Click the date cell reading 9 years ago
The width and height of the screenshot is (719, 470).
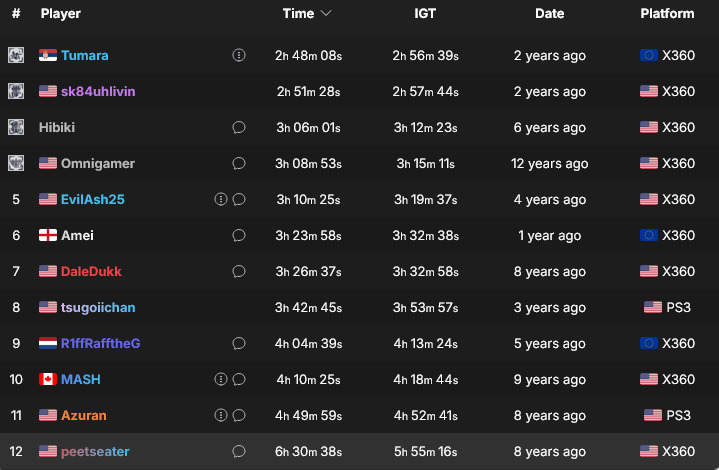pyautogui.click(x=549, y=379)
